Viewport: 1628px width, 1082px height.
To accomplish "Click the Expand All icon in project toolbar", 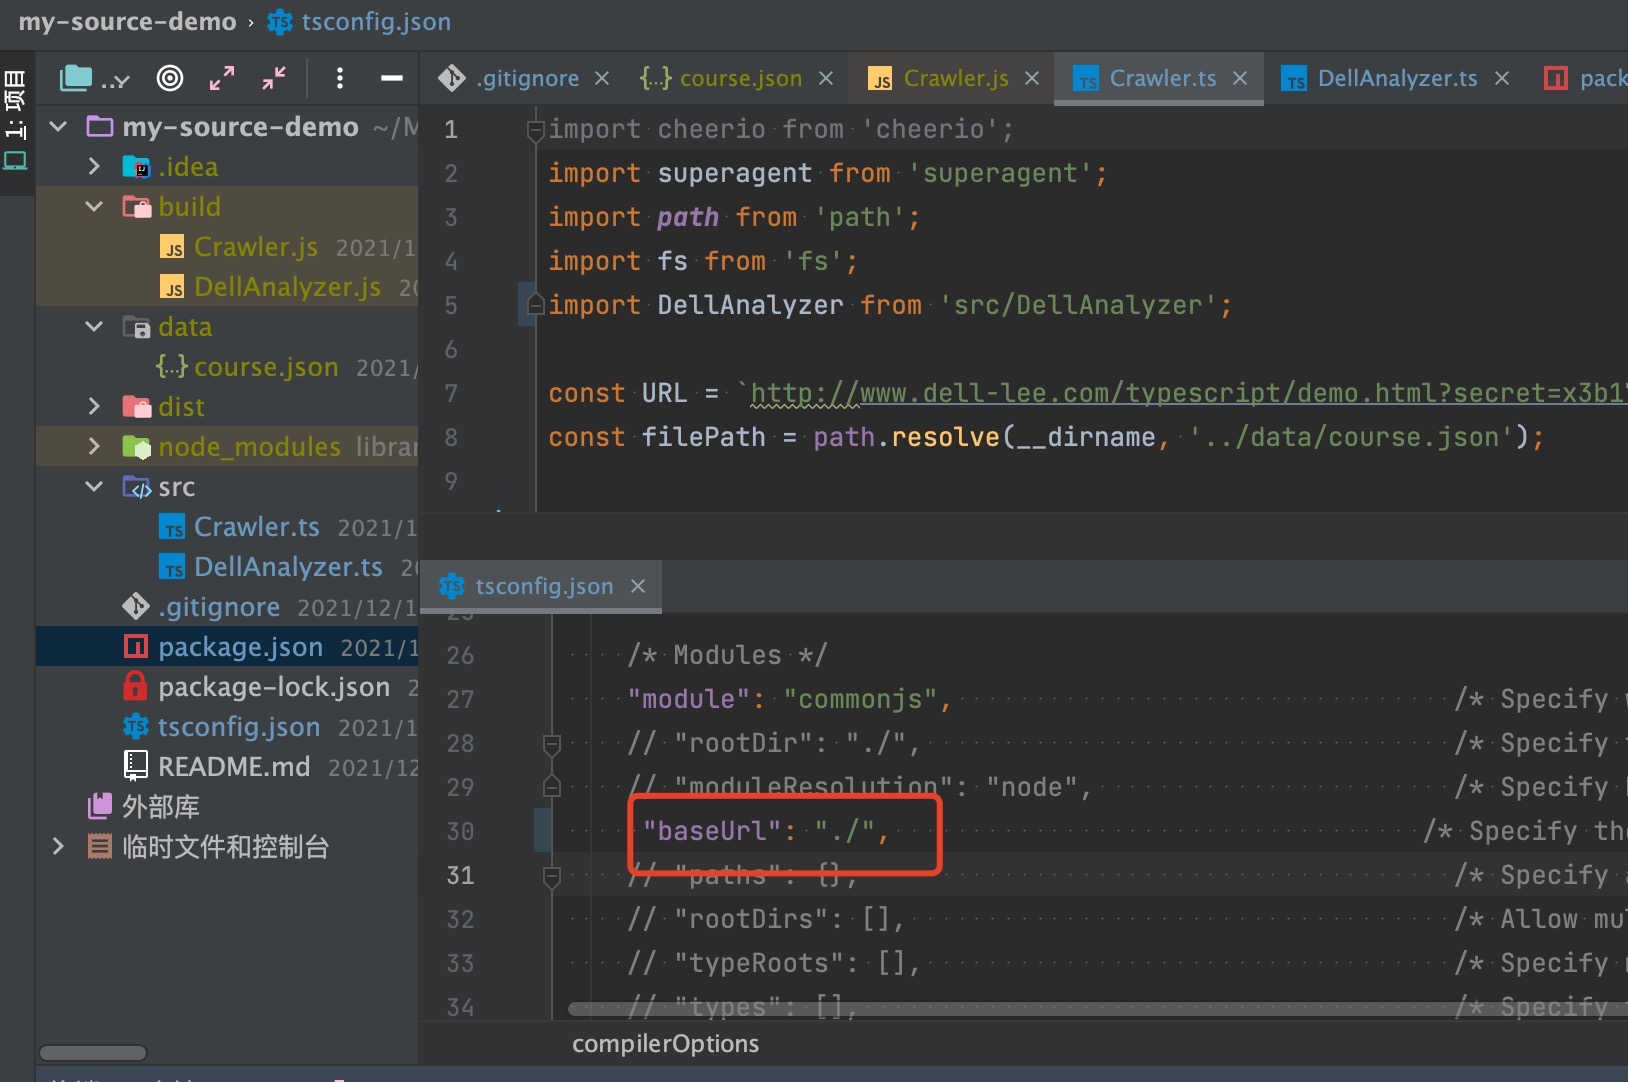I will 222,78.
